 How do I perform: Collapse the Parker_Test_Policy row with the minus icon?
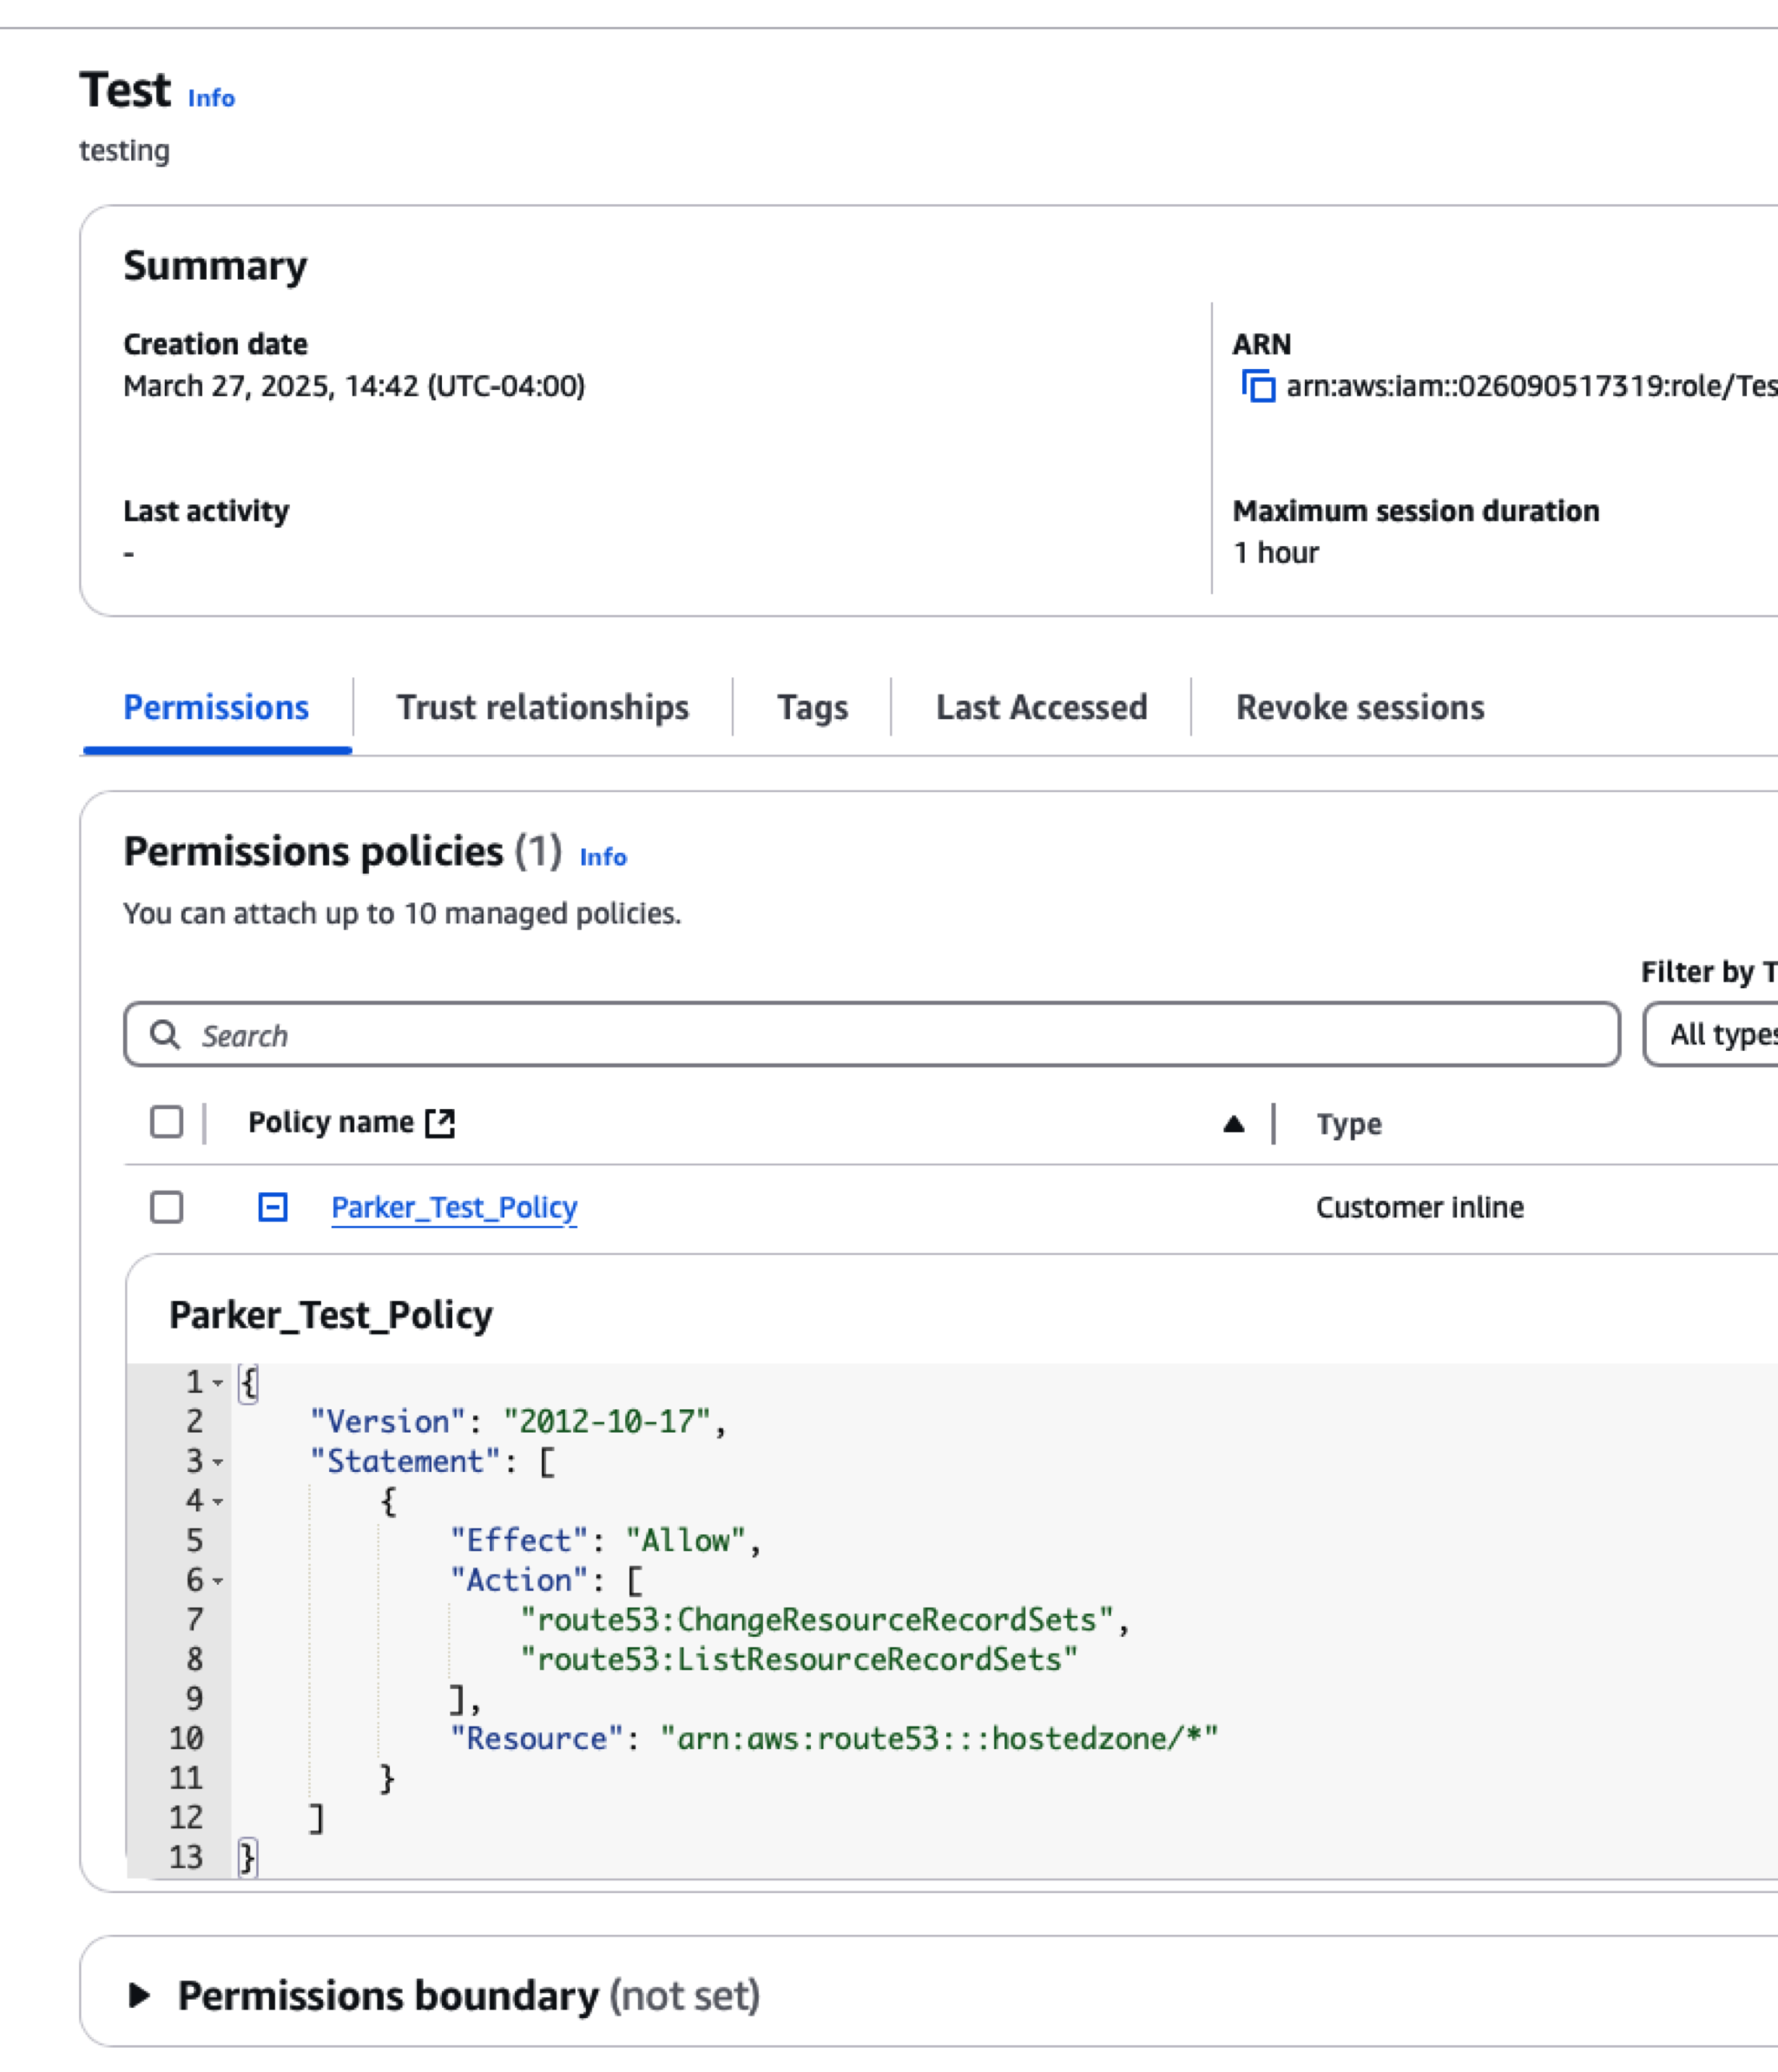[x=273, y=1207]
